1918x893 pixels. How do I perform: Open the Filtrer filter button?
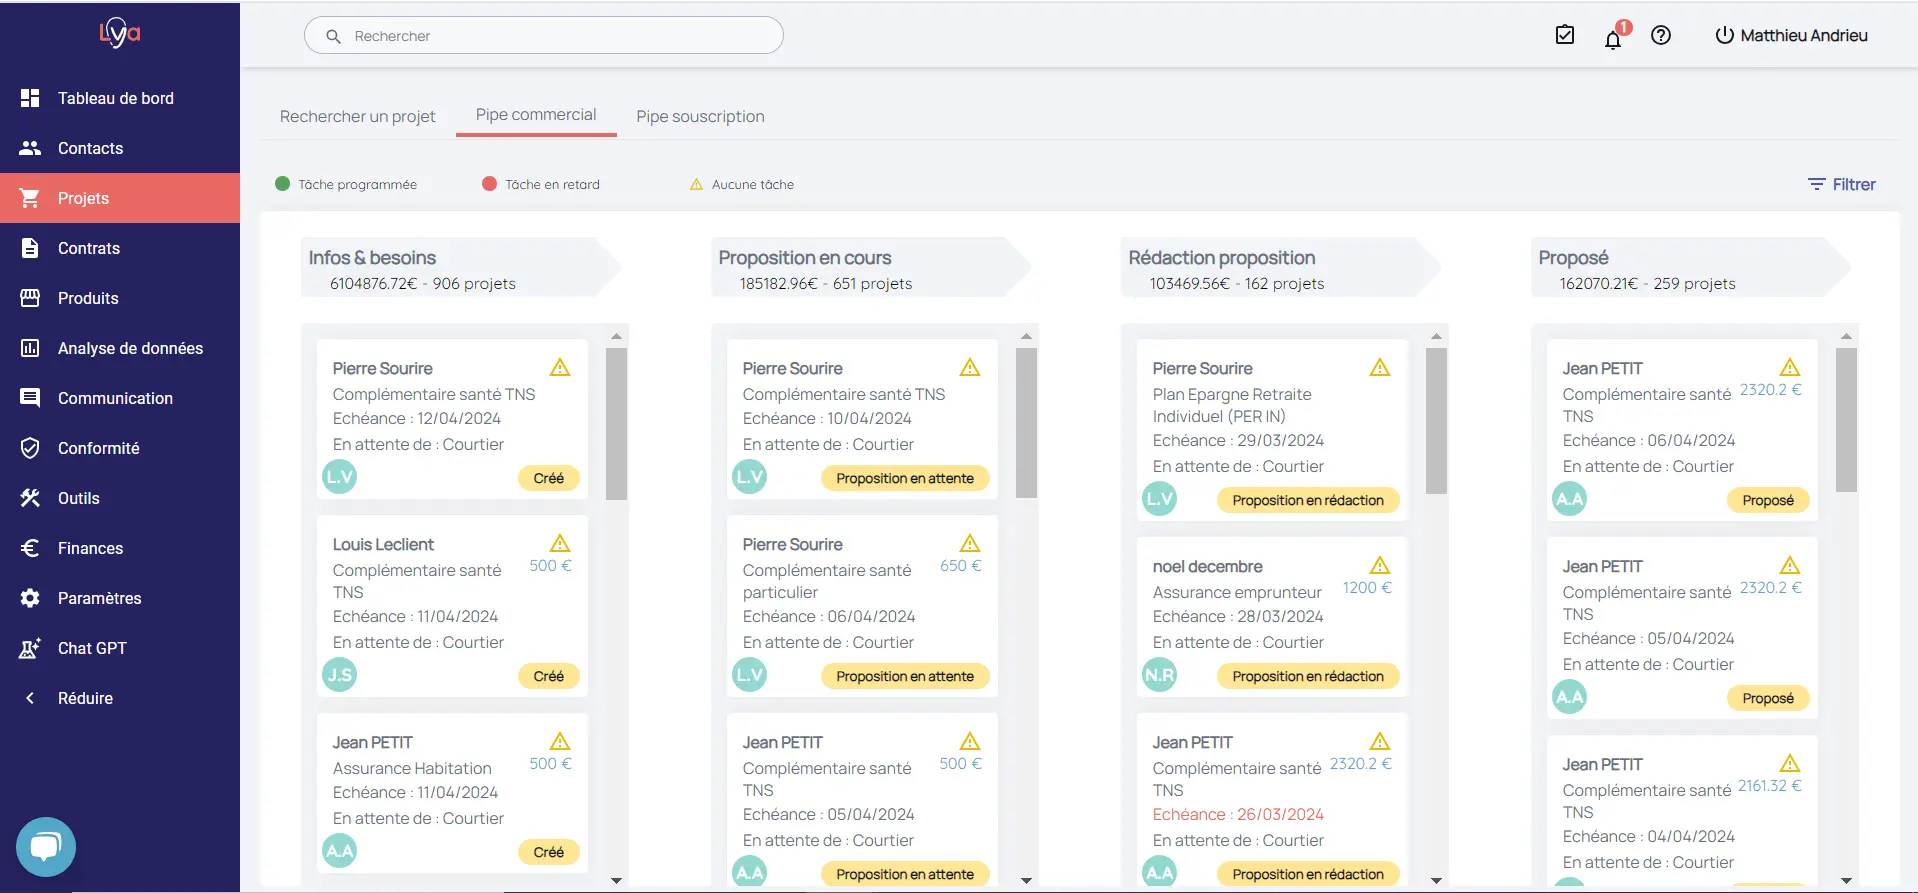[1841, 184]
